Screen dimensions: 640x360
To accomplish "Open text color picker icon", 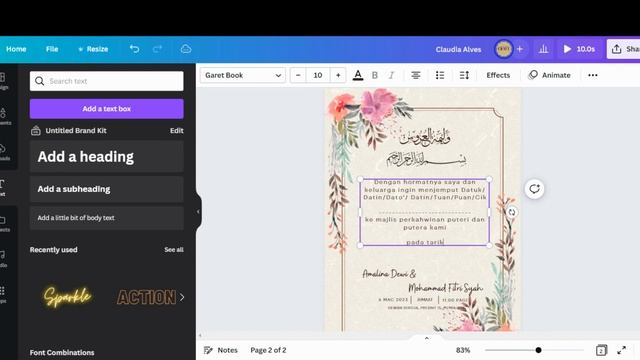I will pos(358,75).
